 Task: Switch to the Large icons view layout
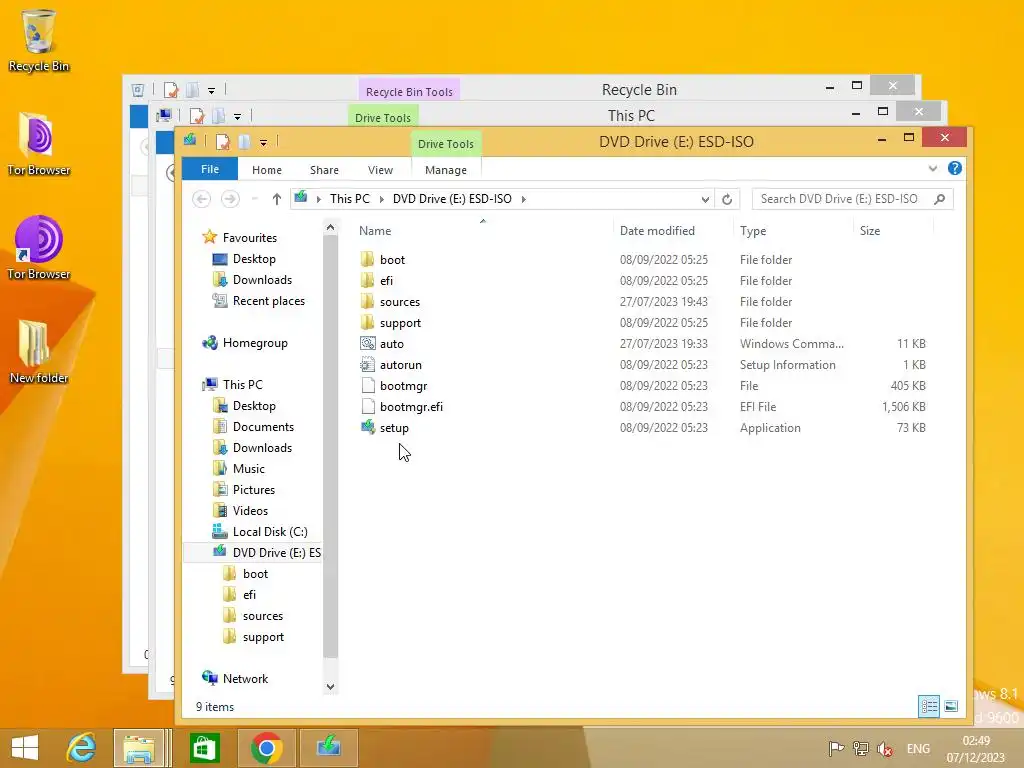click(x=952, y=706)
